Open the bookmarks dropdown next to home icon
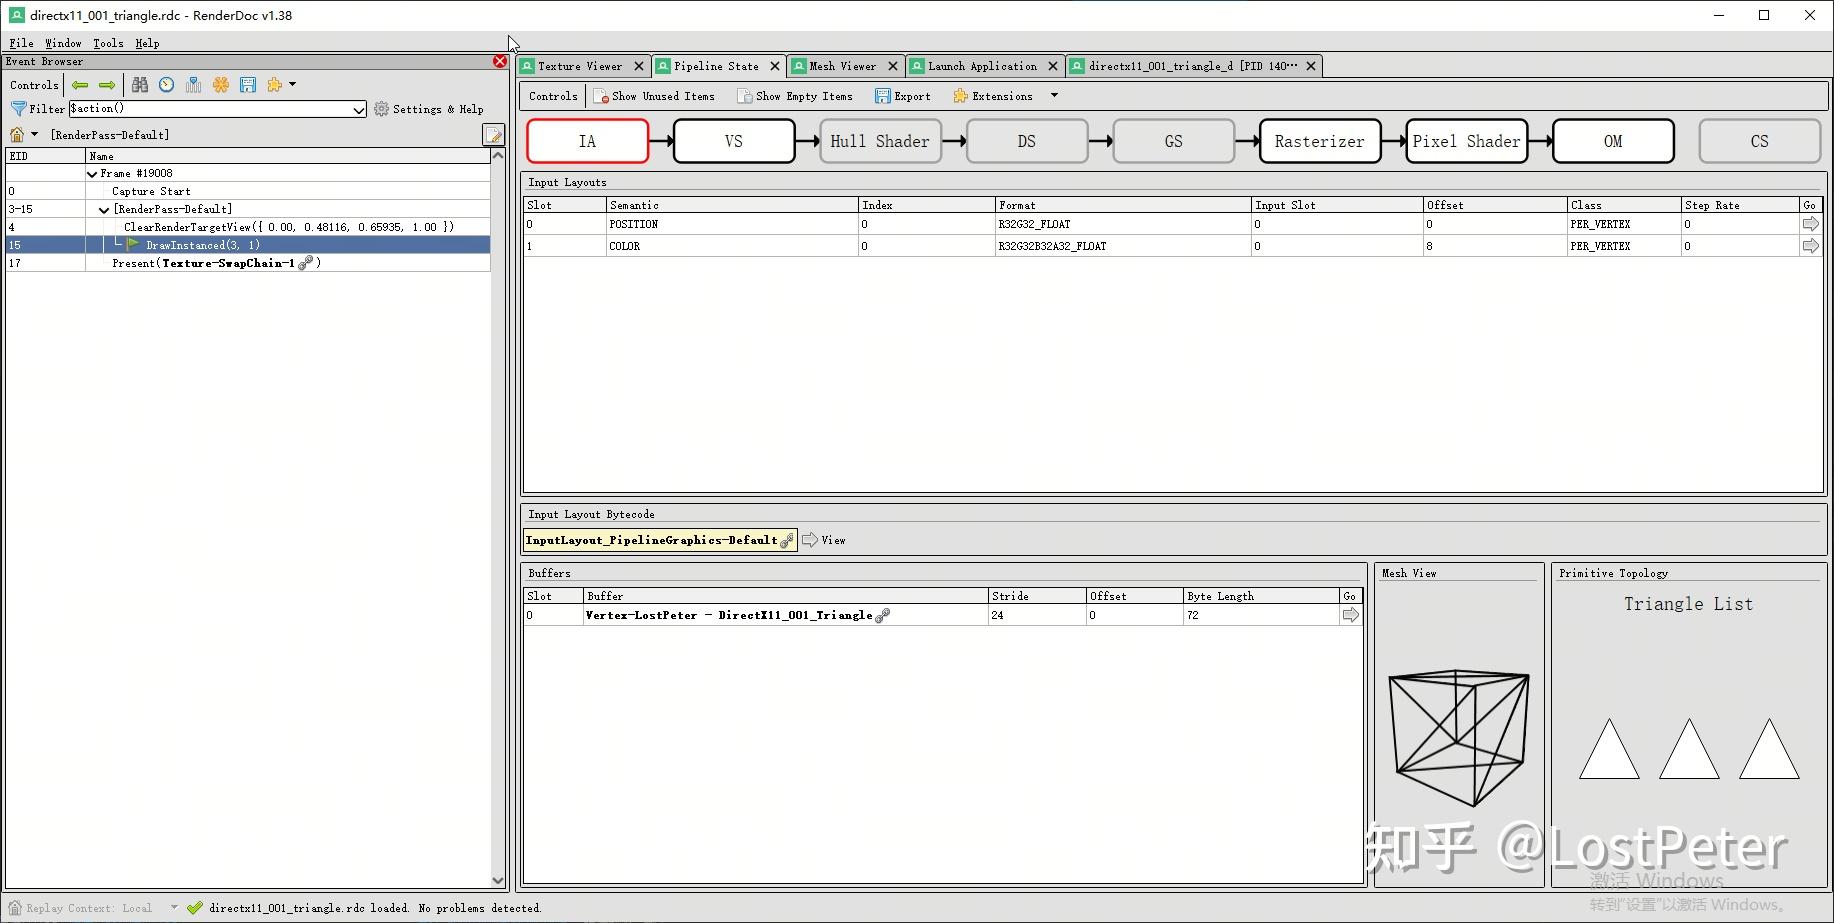Viewport: 1834px width, 923px height. (33, 134)
